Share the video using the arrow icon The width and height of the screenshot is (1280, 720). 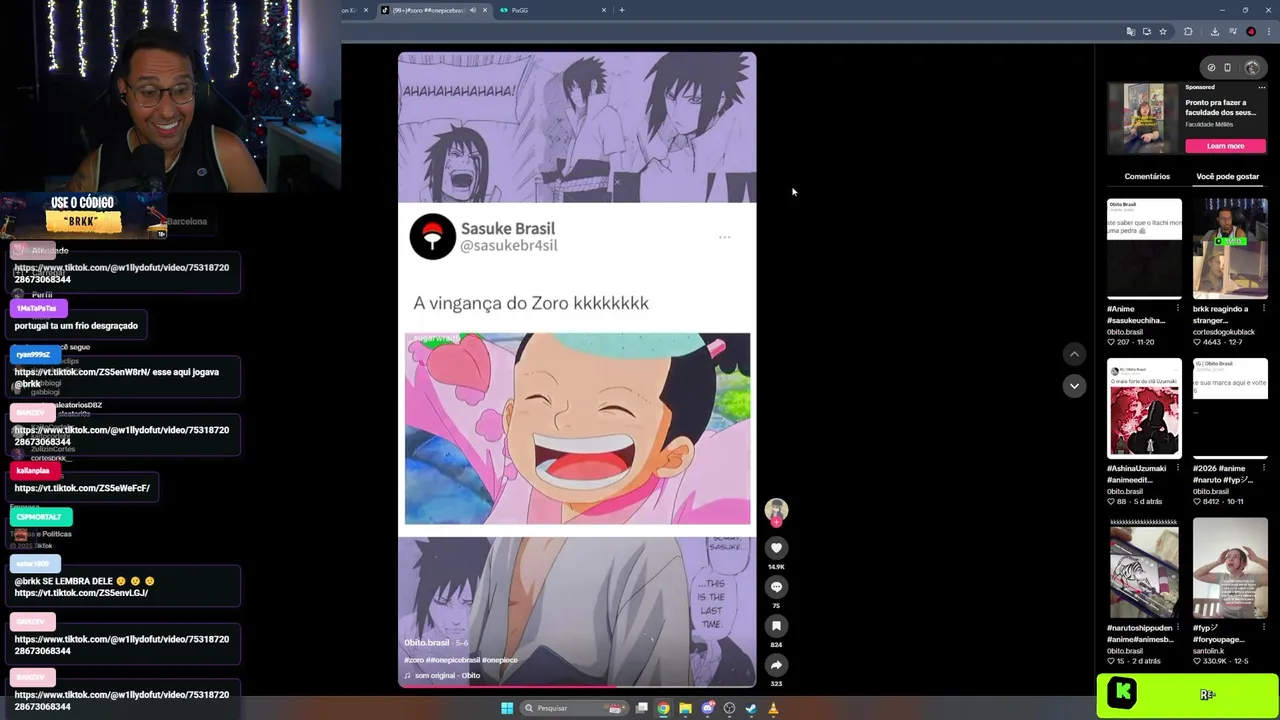pos(776,665)
